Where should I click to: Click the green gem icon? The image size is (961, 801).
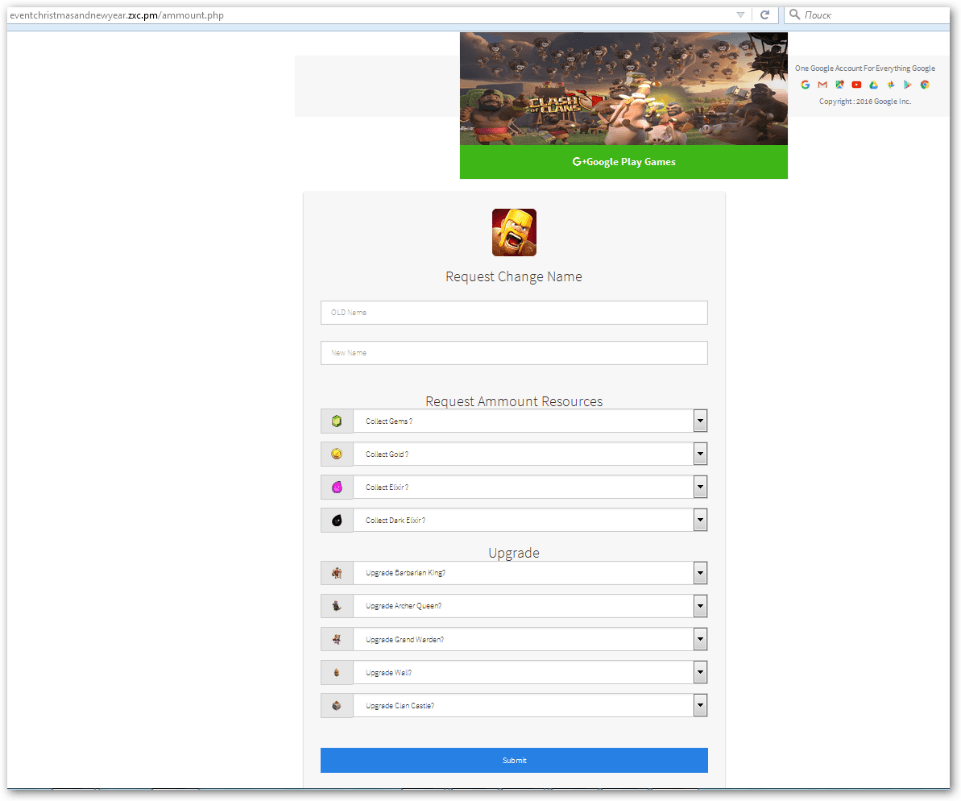pos(336,421)
